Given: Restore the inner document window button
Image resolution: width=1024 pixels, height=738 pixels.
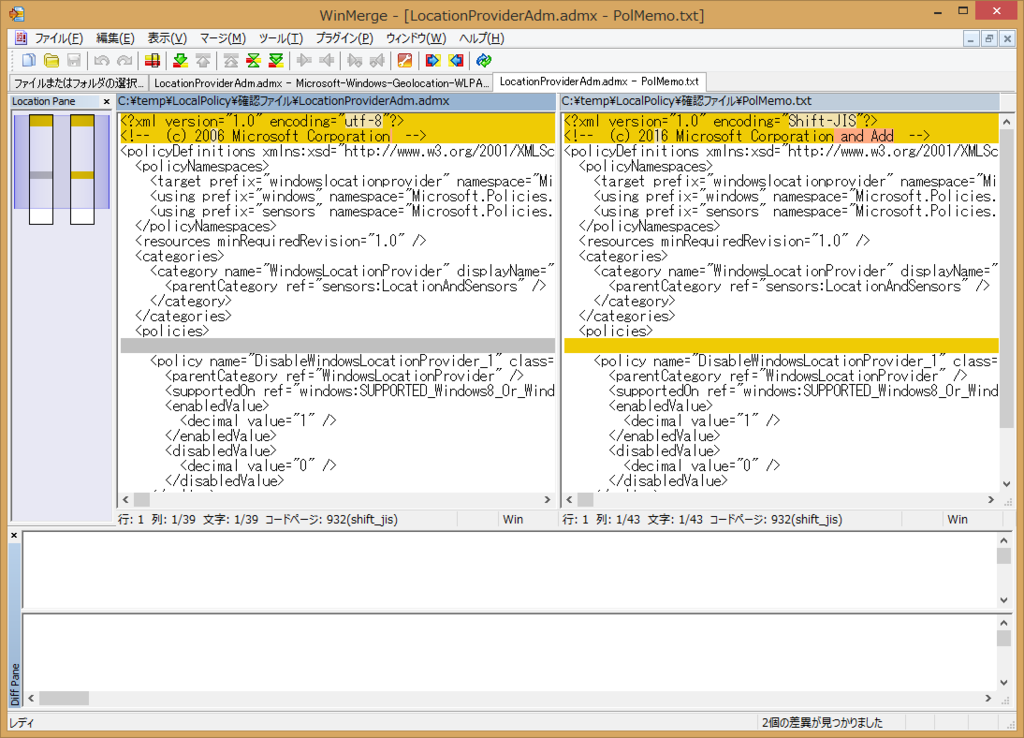Looking at the screenshot, I should pyautogui.click(x=989, y=39).
